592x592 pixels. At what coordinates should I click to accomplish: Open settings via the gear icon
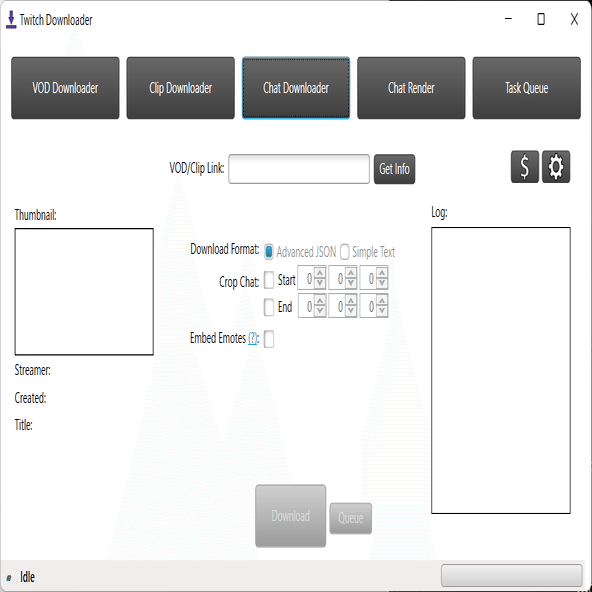pos(556,167)
